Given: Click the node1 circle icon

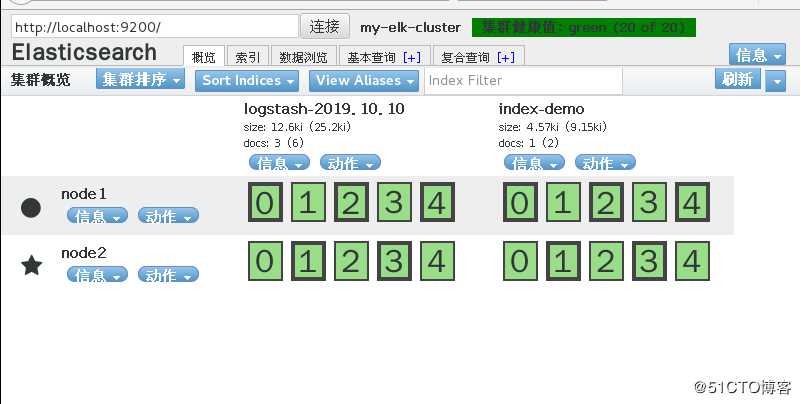Looking at the screenshot, I should pos(31,207).
